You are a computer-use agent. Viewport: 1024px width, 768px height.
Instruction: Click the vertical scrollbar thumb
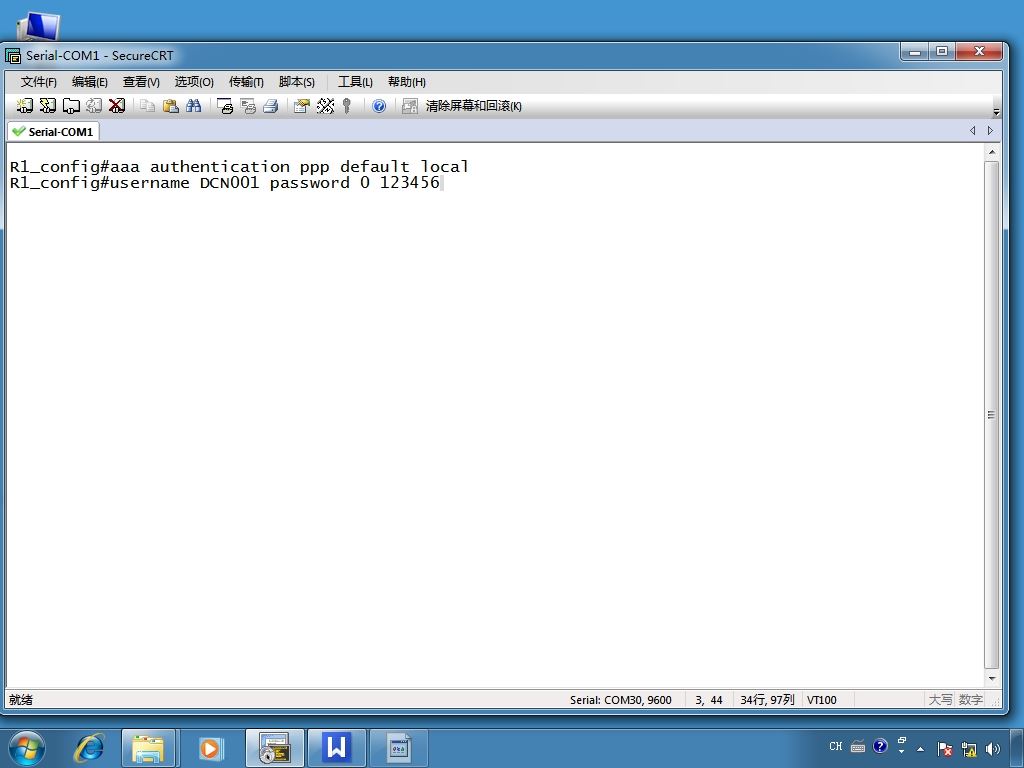click(992, 415)
